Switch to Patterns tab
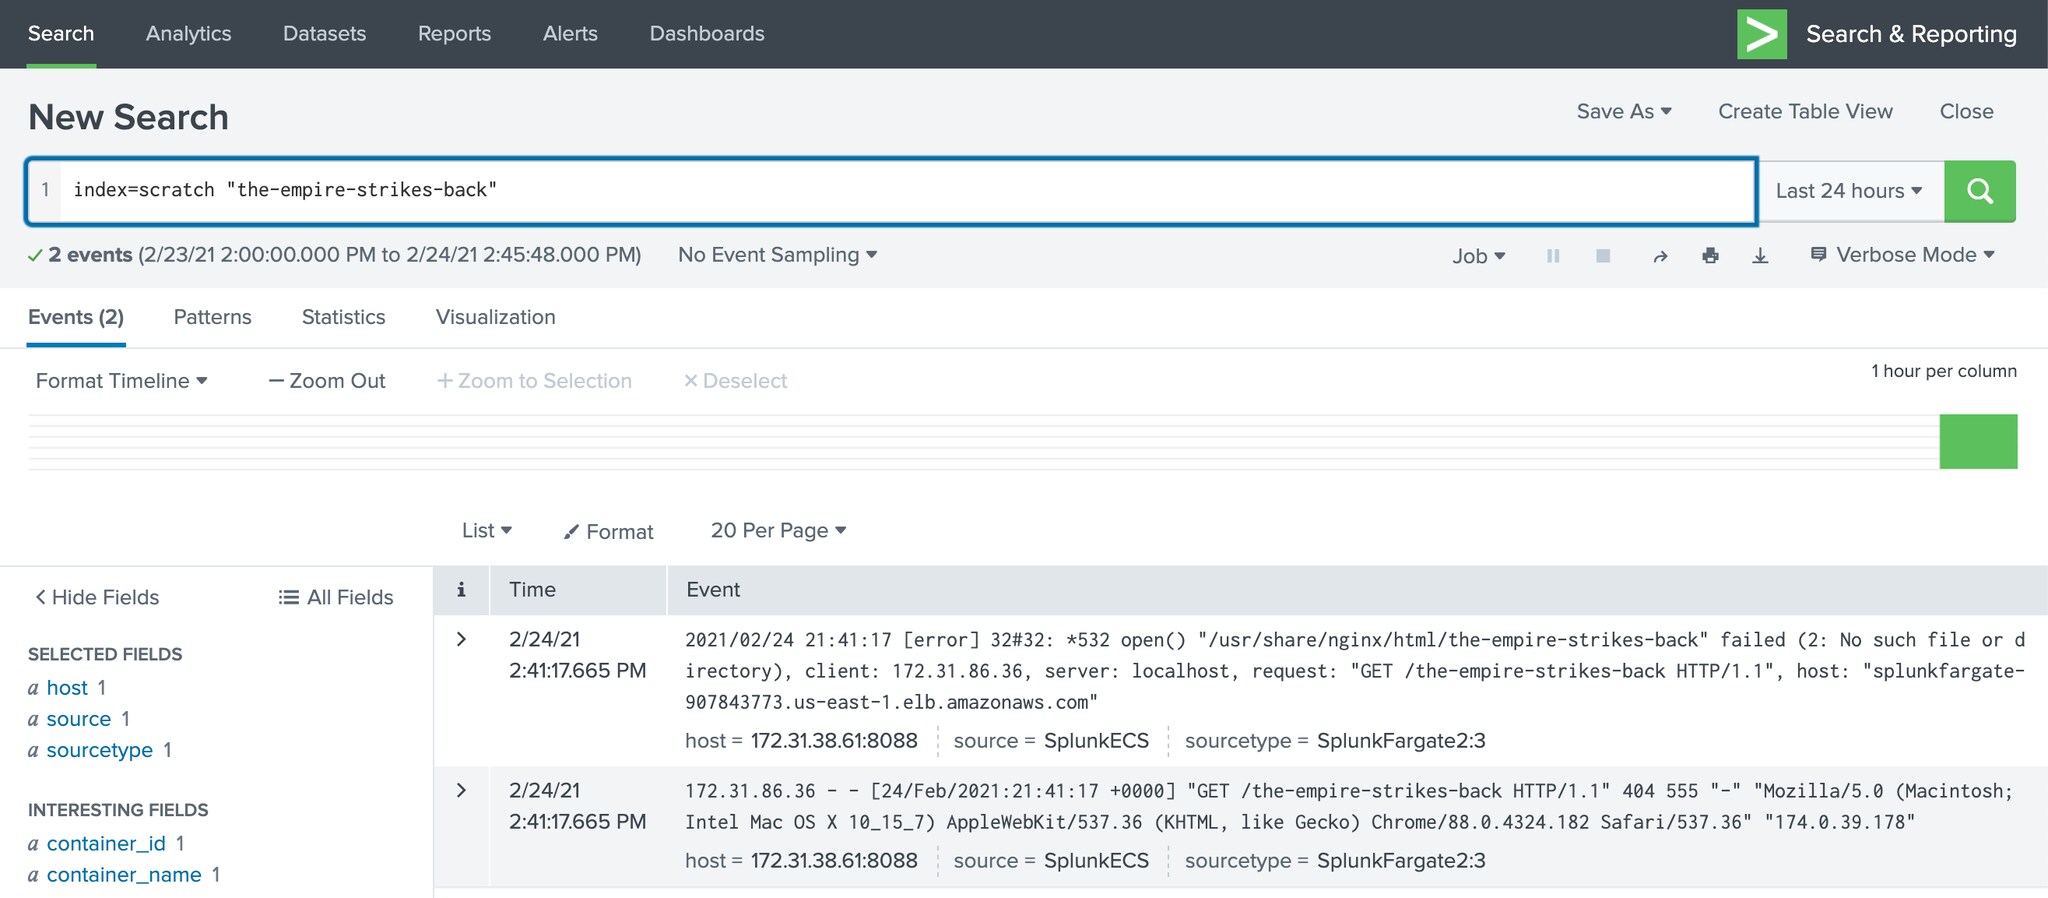This screenshot has width=2048, height=898. click(x=212, y=318)
